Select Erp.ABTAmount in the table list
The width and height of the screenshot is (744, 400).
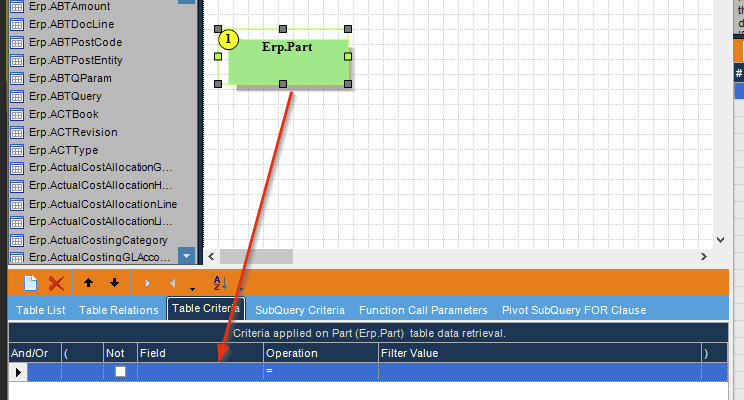pos(69,7)
